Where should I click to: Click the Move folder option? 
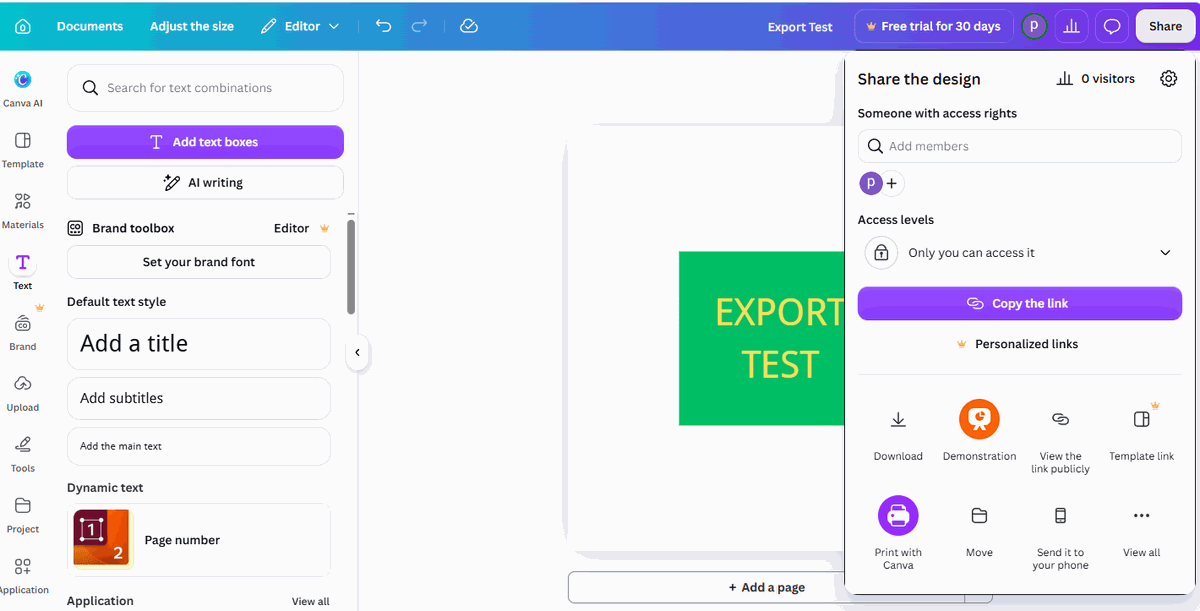point(979,528)
